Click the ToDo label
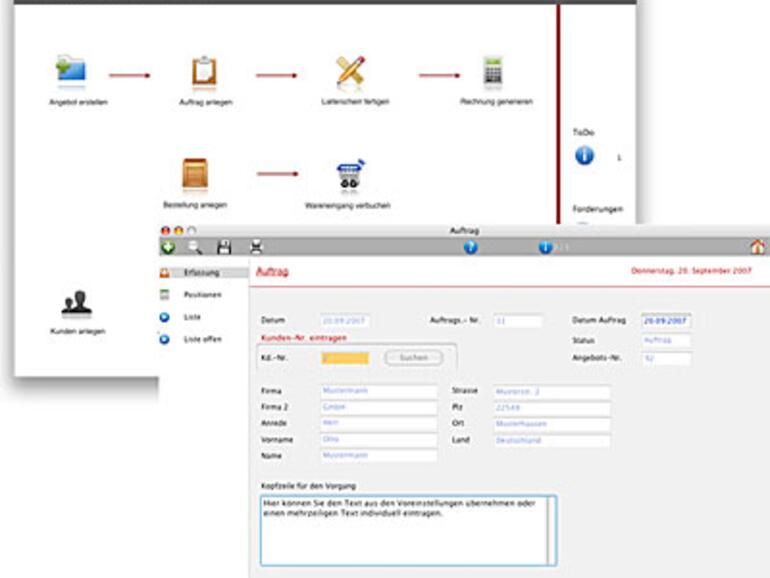 (x=584, y=133)
